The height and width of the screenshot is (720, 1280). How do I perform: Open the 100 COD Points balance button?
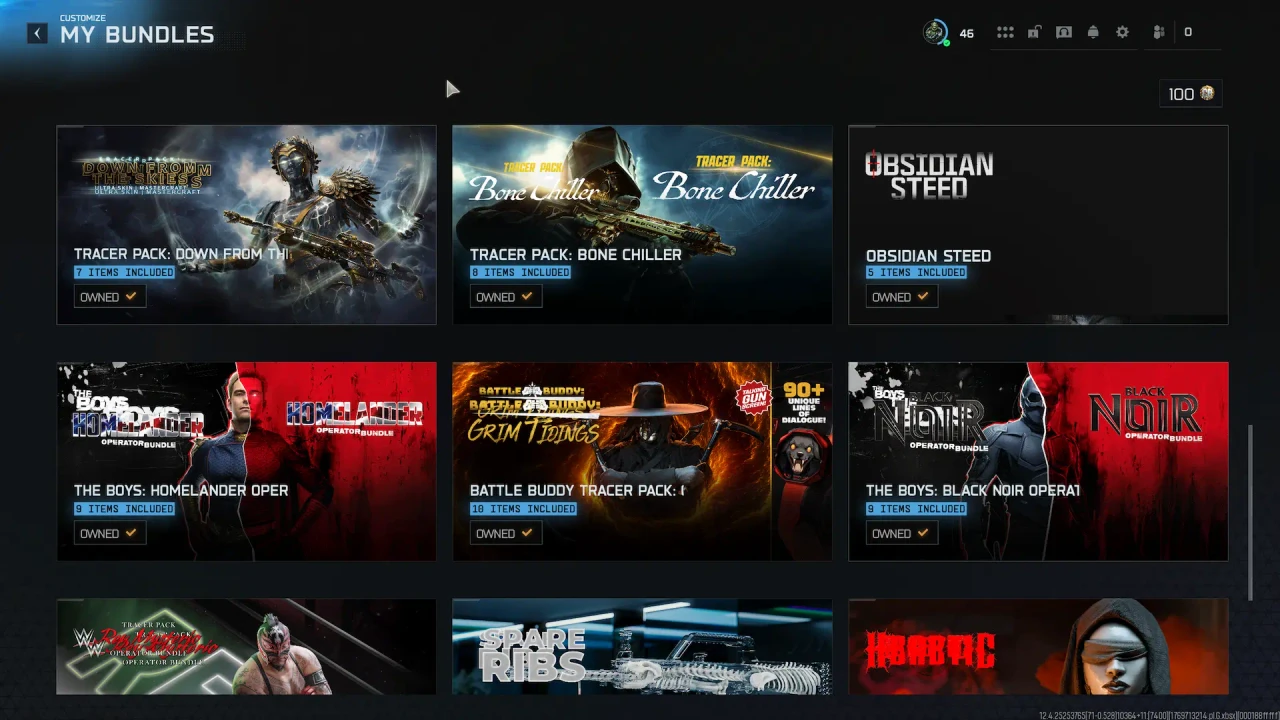1191,93
